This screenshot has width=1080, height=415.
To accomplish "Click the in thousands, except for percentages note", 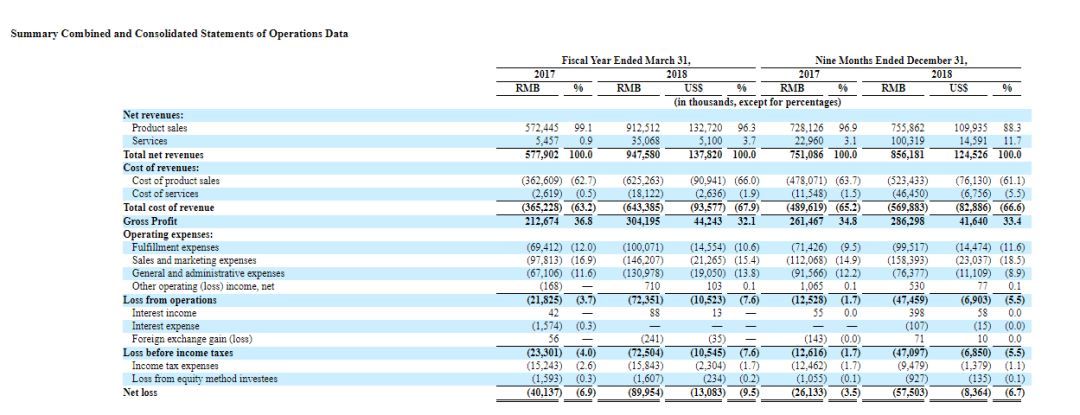I will click(757, 101).
